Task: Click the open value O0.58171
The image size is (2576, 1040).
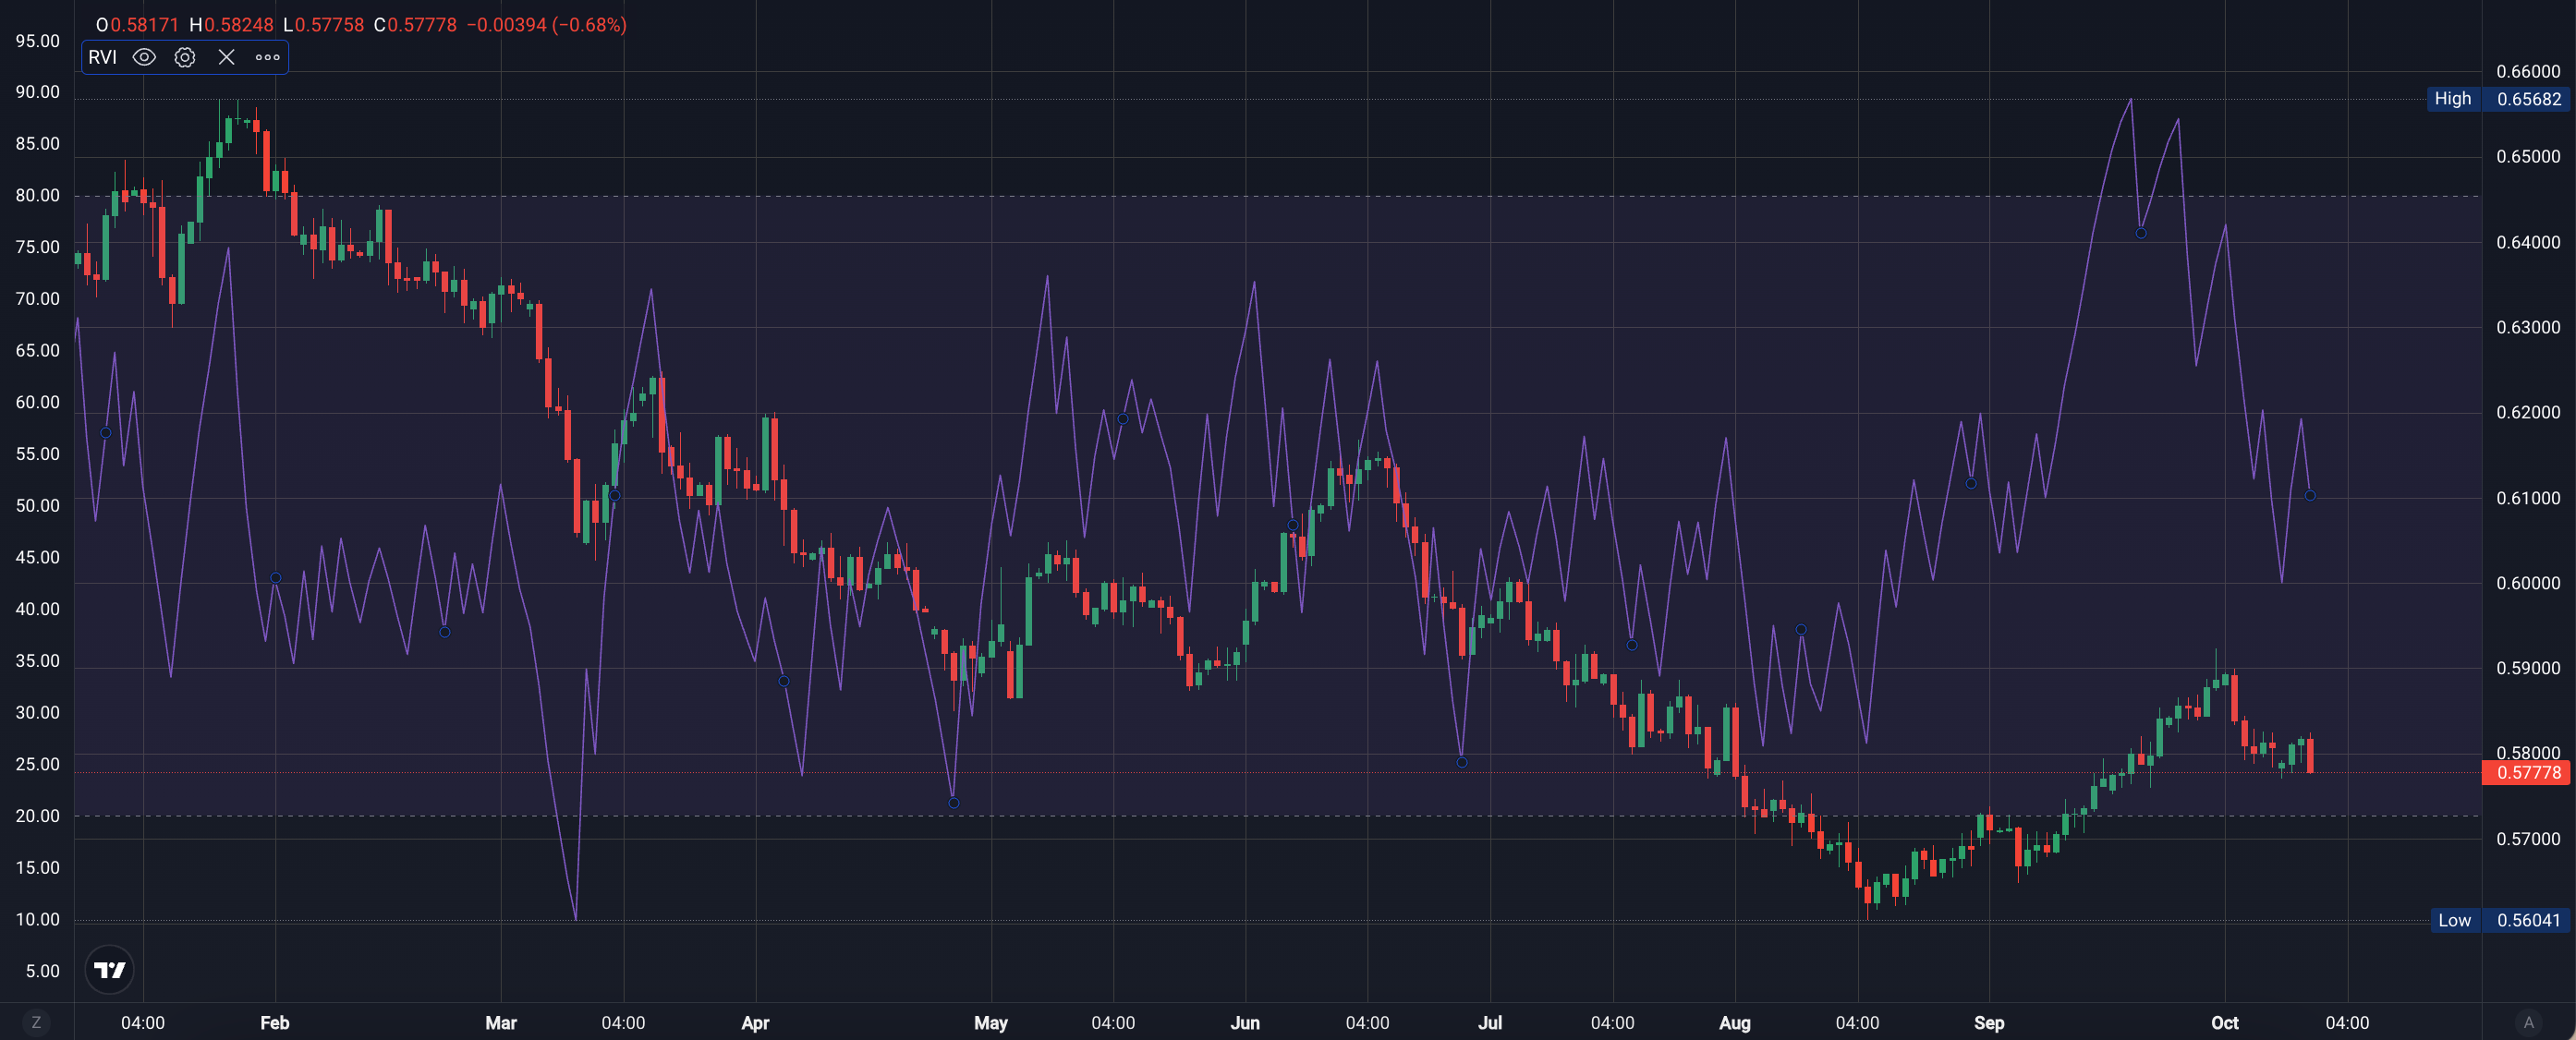Action: tap(137, 25)
